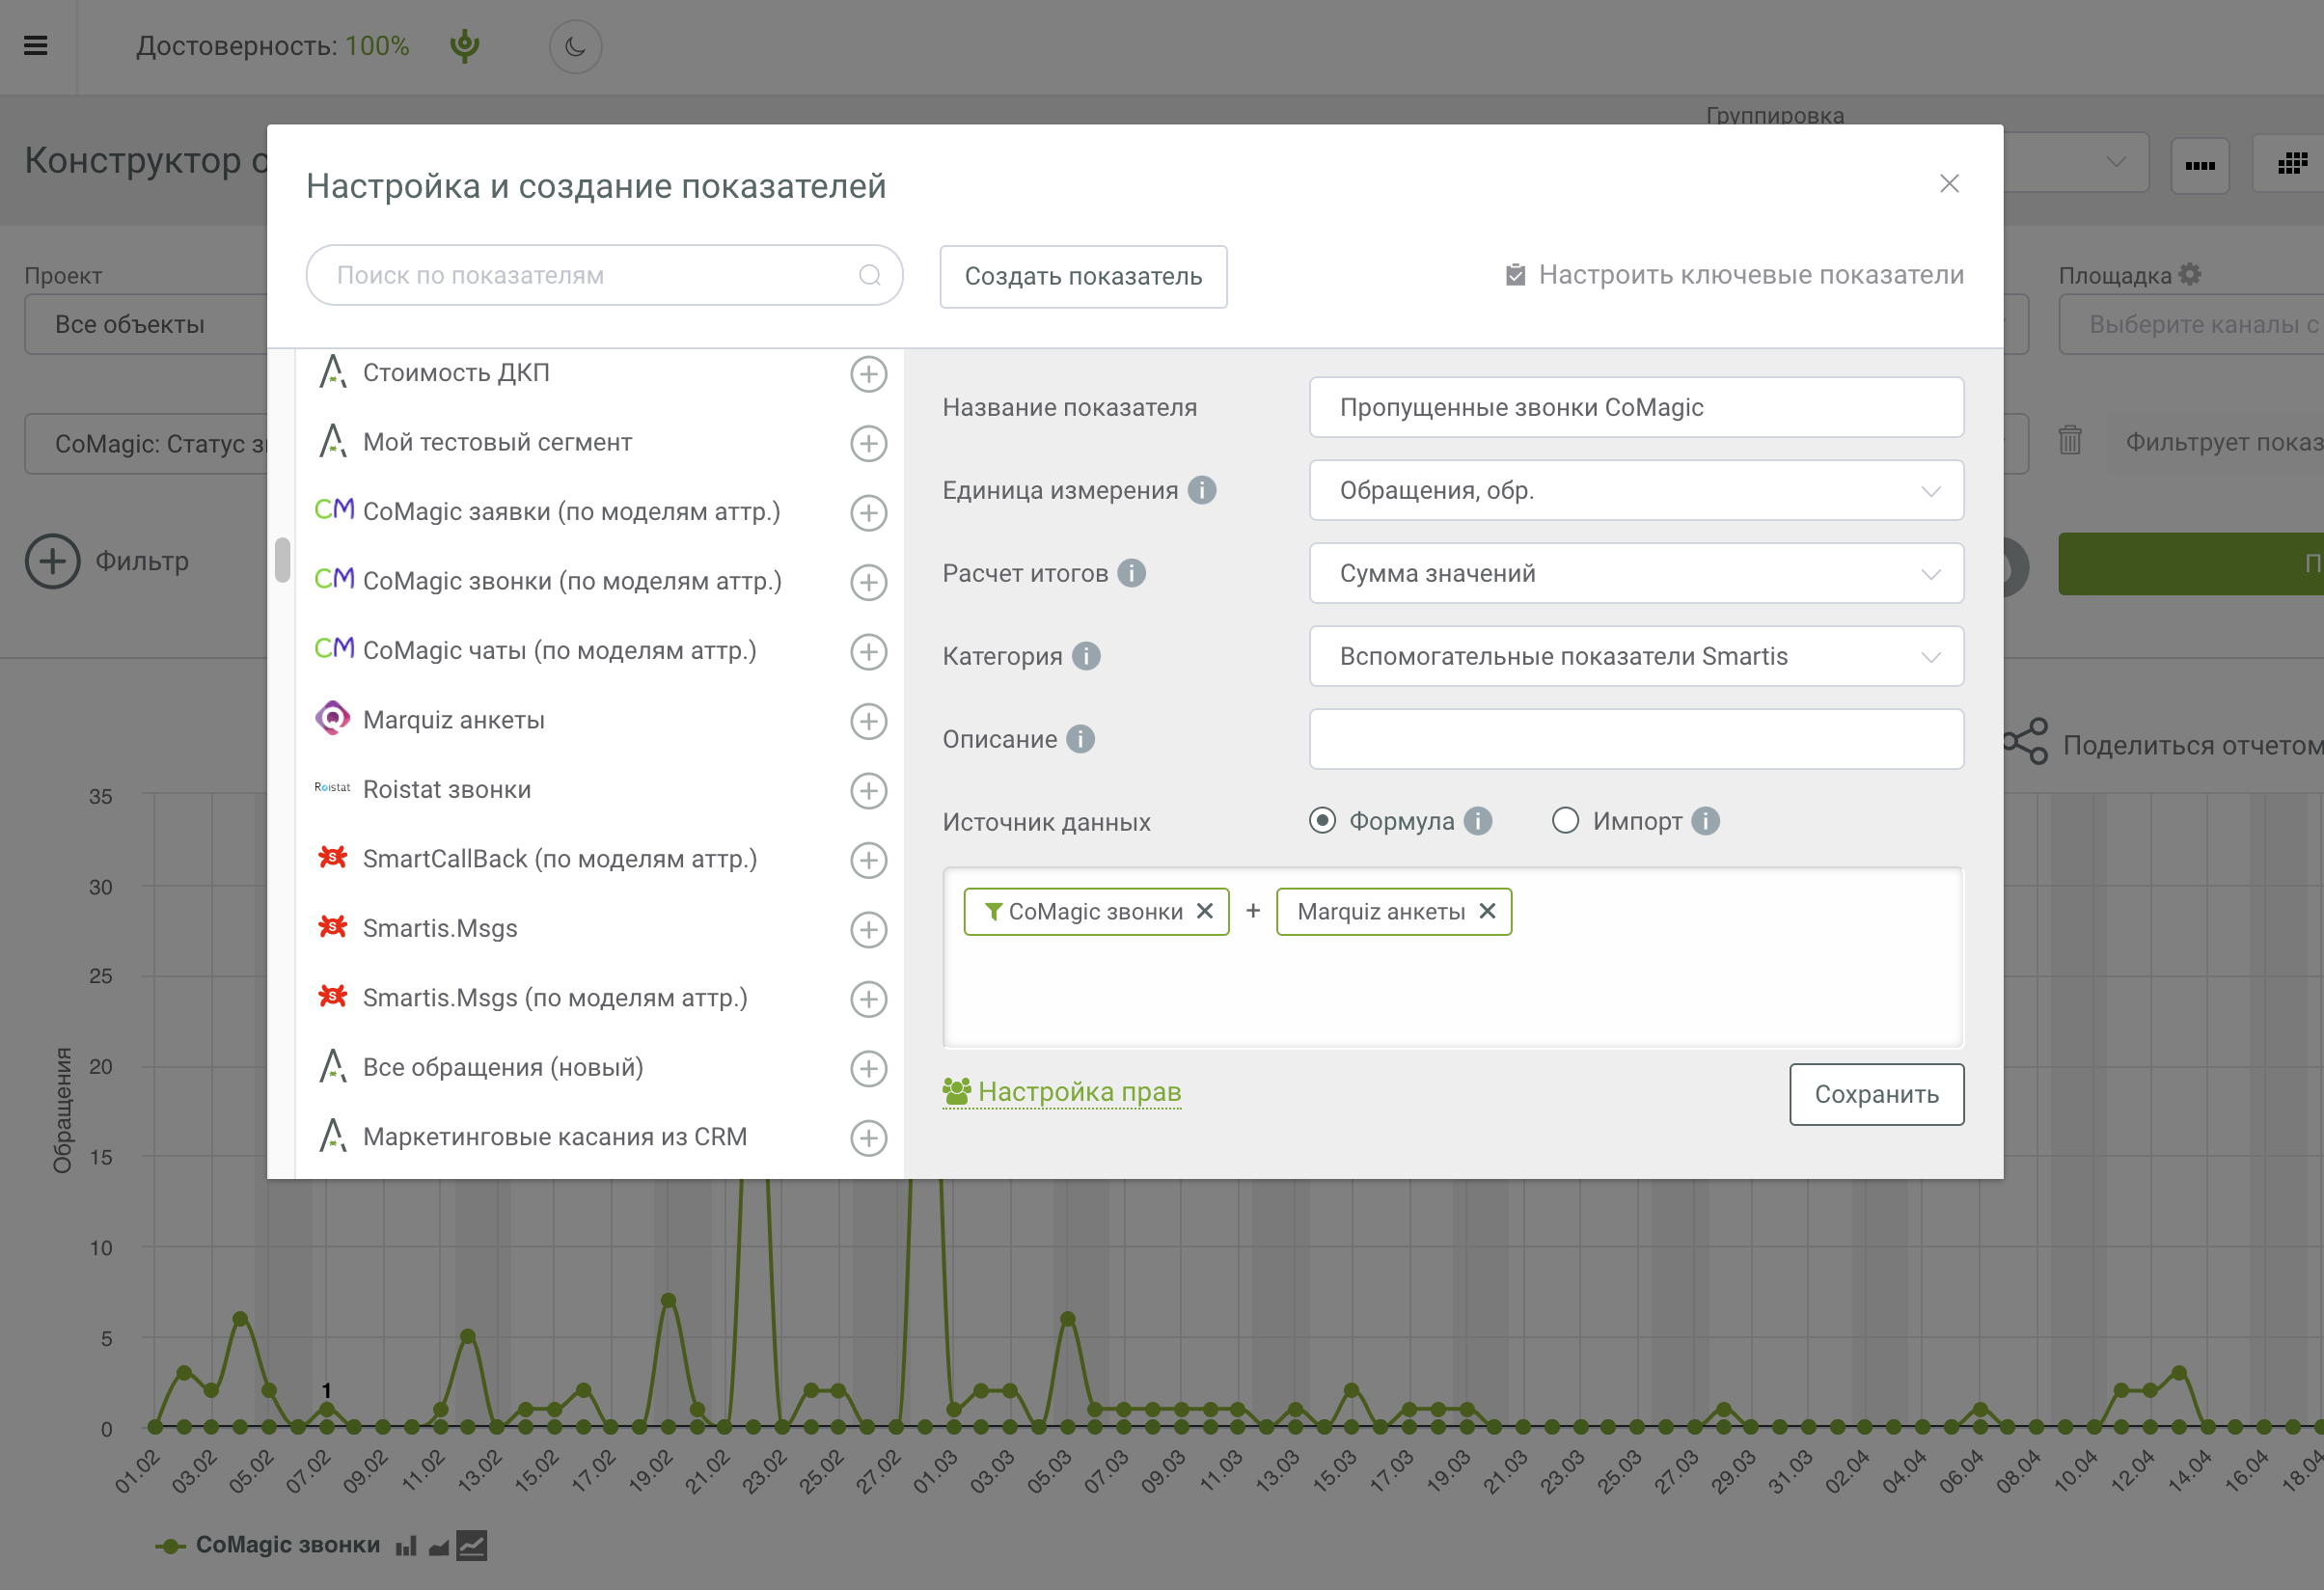
Task: Expand the Расчет итогов dropdown
Action: (x=1635, y=573)
